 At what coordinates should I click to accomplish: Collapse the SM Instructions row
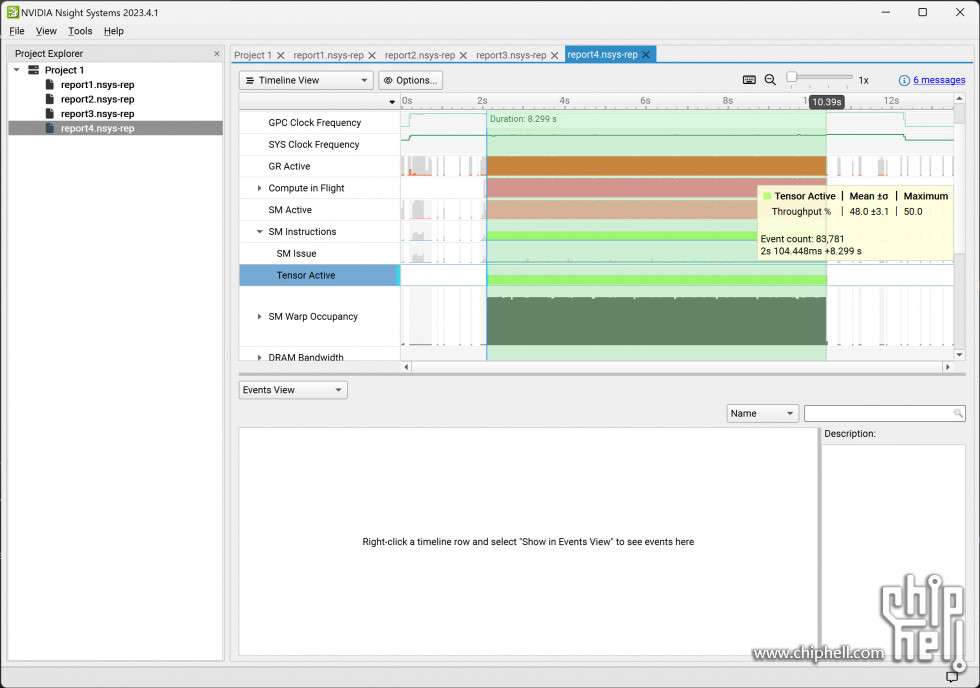(259, 232)
